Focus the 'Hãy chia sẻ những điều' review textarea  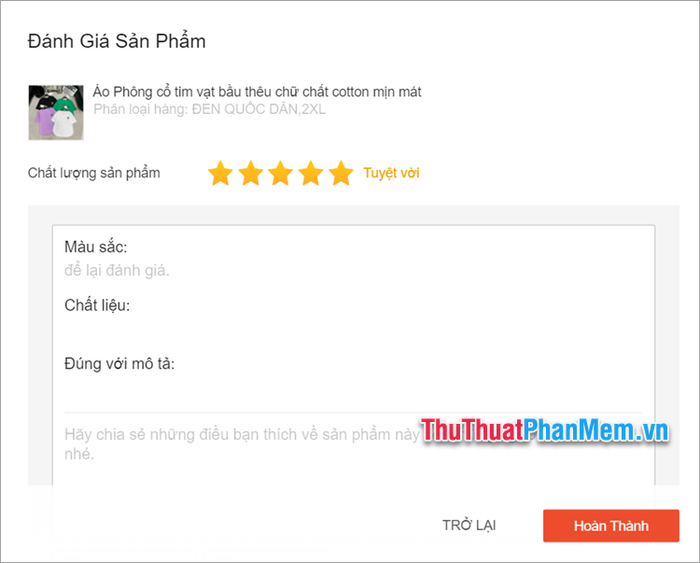354,449
